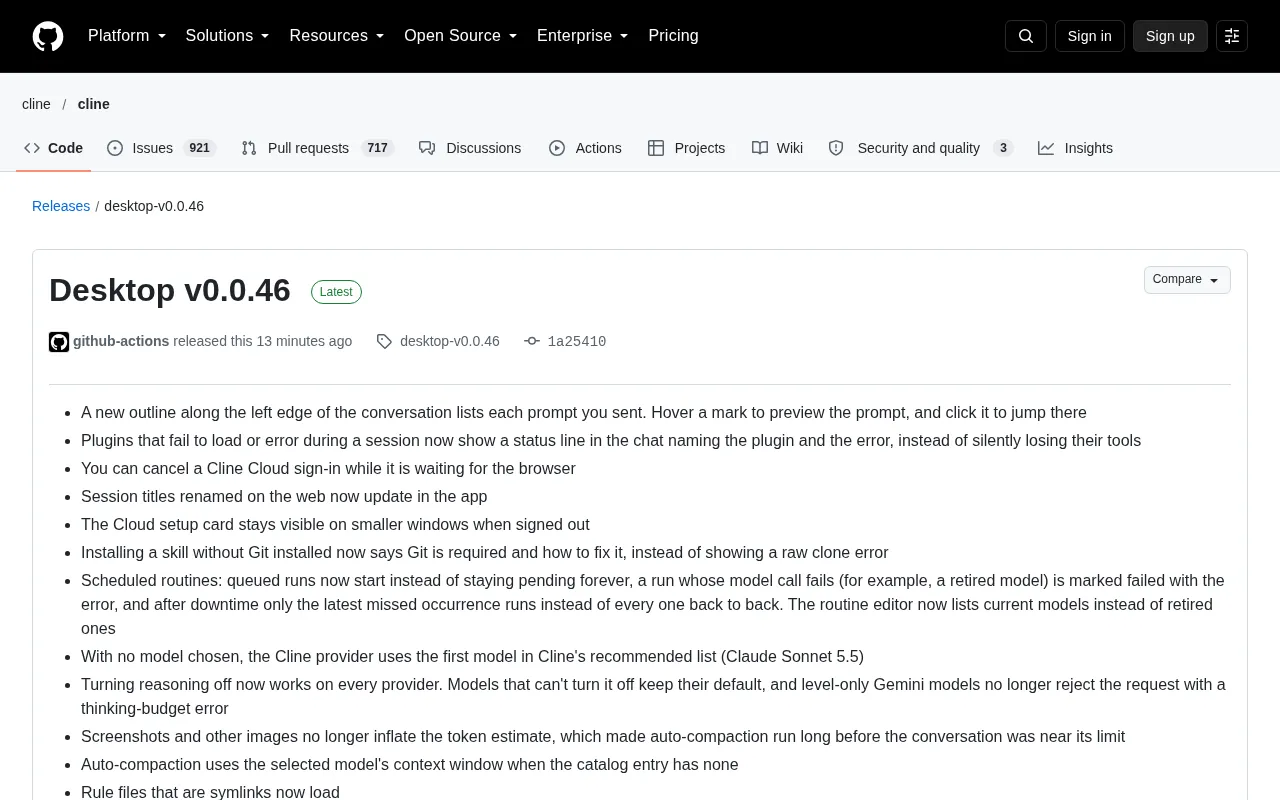Expand the Platform menu
The width and height of the screenshot is (1280, 800).
(127, 36)
